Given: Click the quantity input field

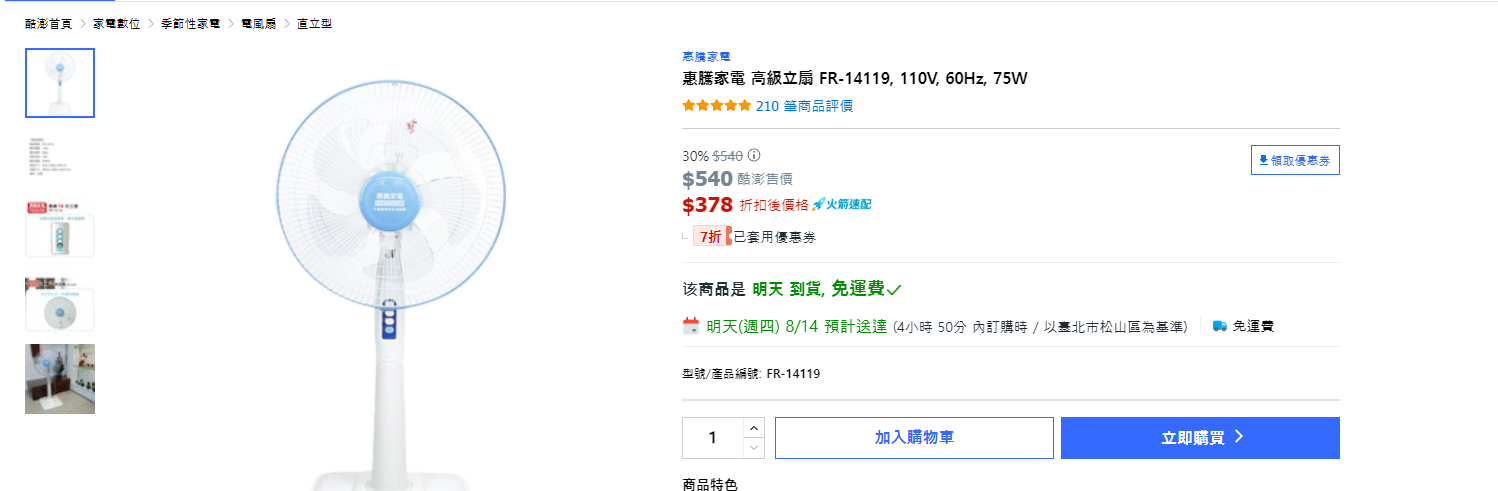Looking at the screenshot, I should [x=713, y=438].
